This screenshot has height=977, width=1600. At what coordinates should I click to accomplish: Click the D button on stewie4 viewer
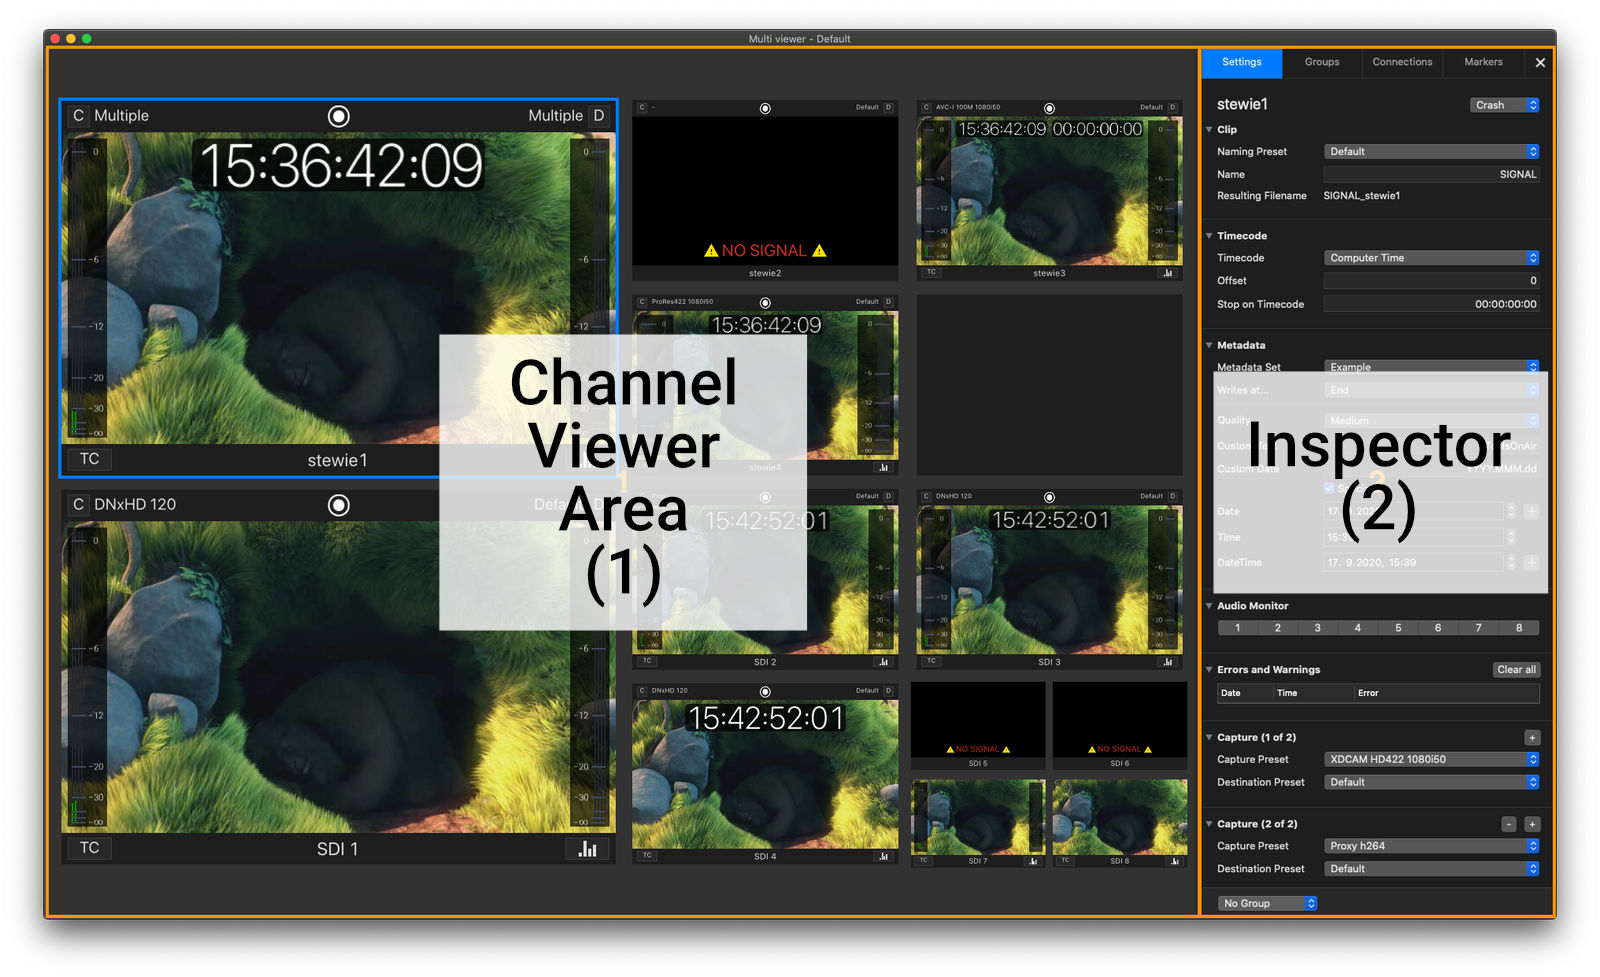tap(888, 301)
